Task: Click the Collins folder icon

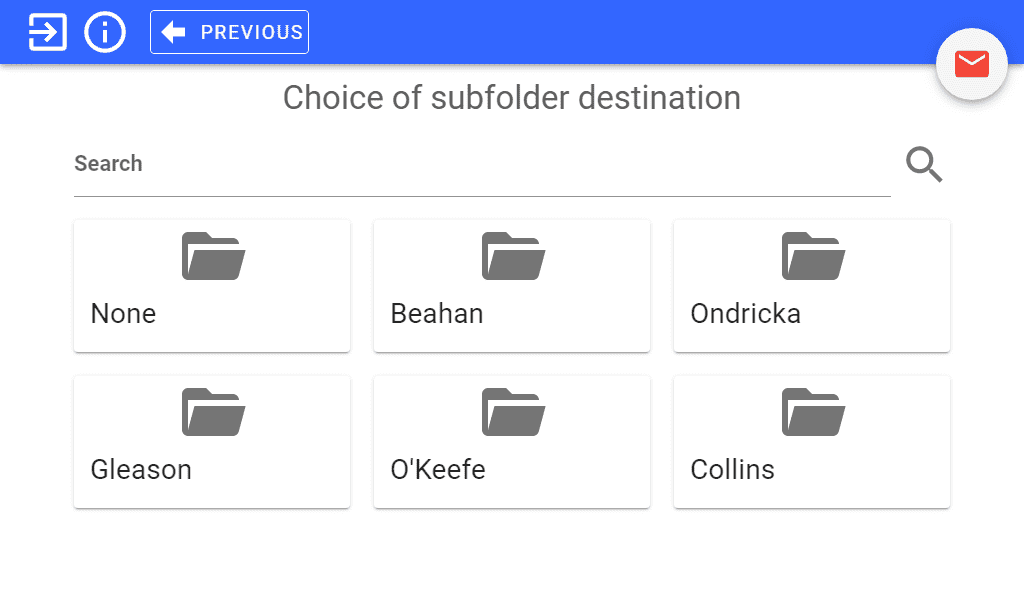Action: coord(813,412)
